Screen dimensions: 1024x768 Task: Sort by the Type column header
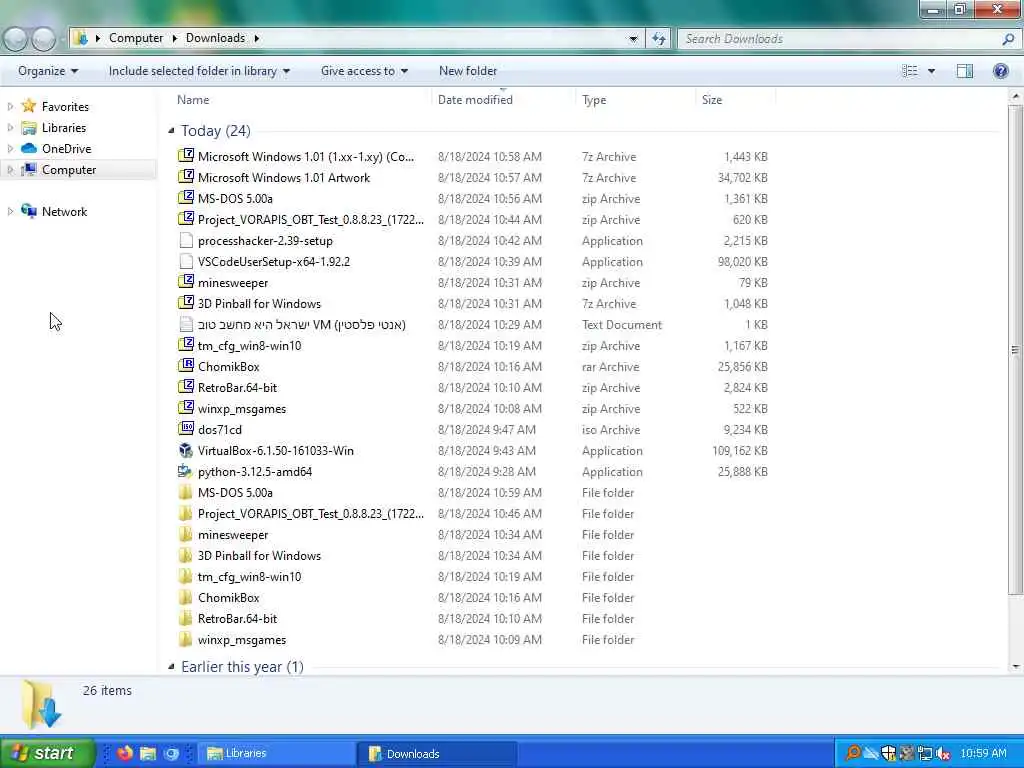click(x=594, y=99)
